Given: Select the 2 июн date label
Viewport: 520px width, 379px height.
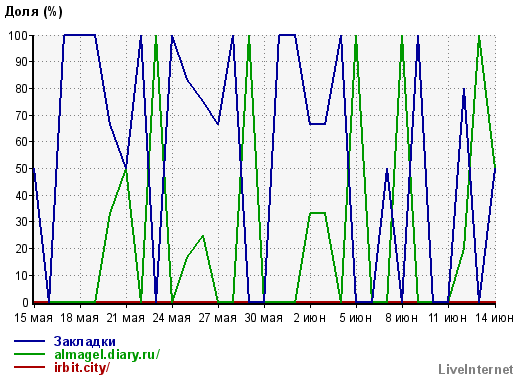Looking at the screenshot, I should [x=310, y=318].
